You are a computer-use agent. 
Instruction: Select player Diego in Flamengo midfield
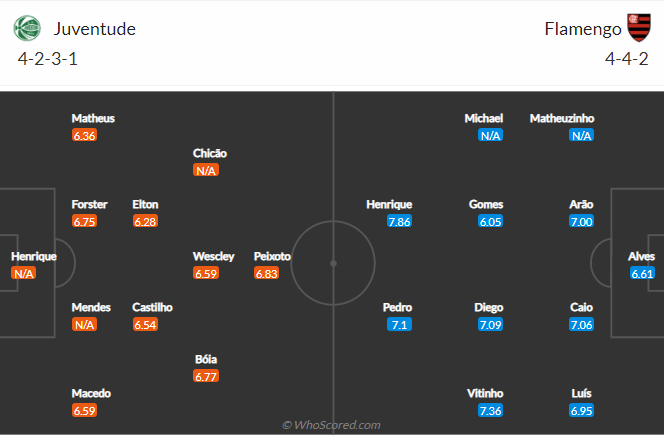(489, 307)
